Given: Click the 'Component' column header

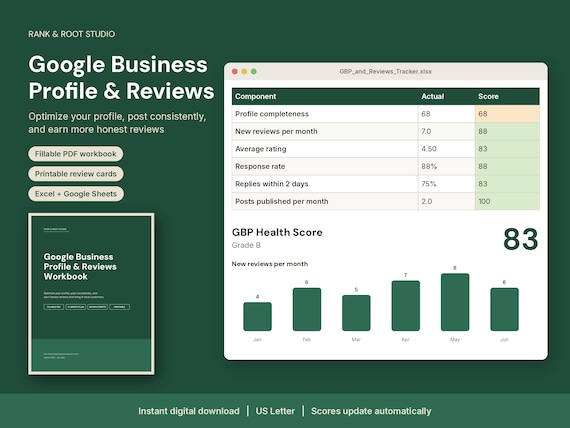Looking at the screenshot, I should click(x=256, y=96).
